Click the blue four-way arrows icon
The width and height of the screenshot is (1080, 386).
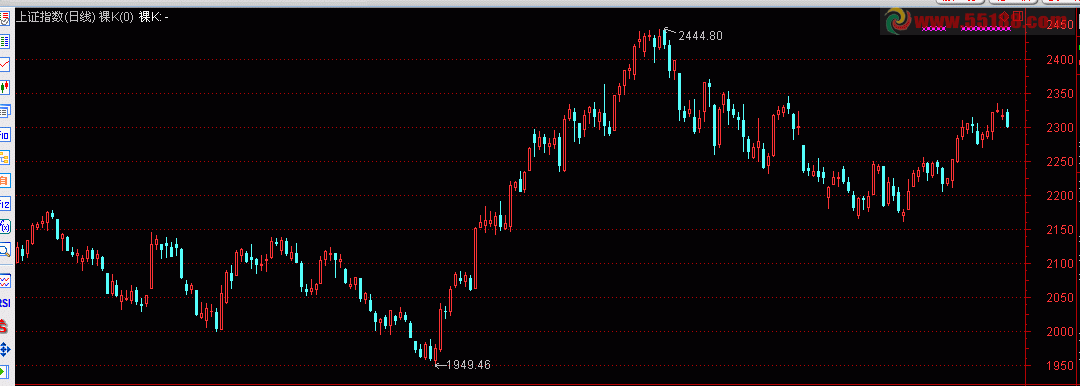[5, 349]
